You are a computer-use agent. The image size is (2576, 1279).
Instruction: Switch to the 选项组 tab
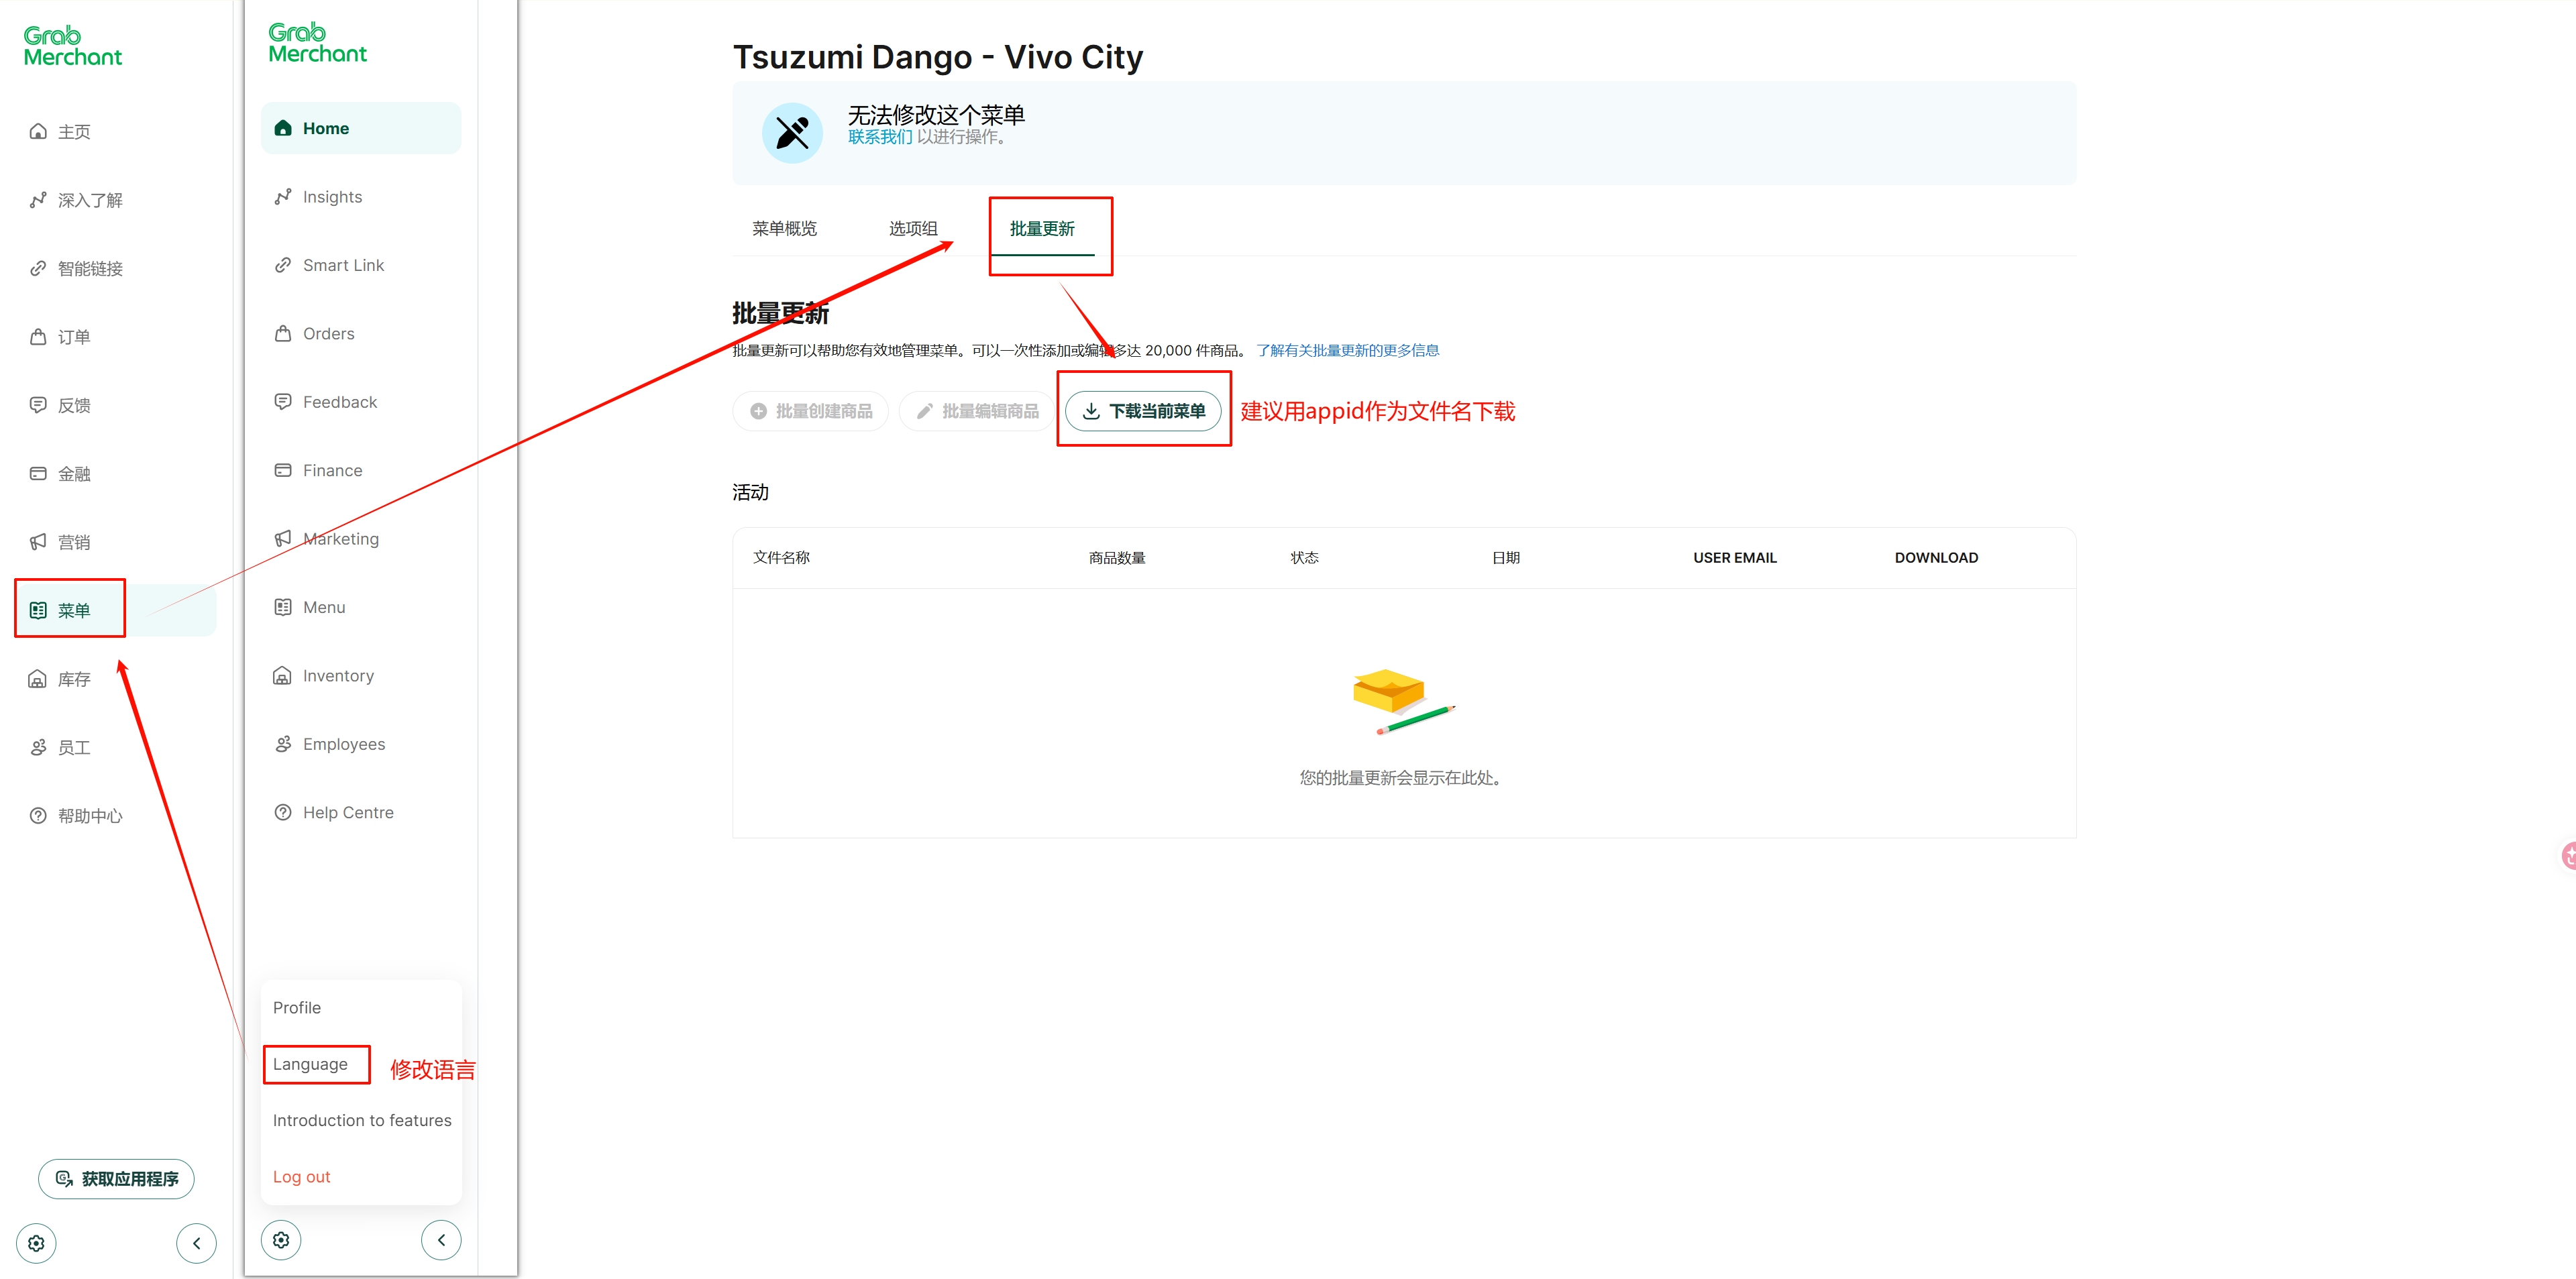913,229
